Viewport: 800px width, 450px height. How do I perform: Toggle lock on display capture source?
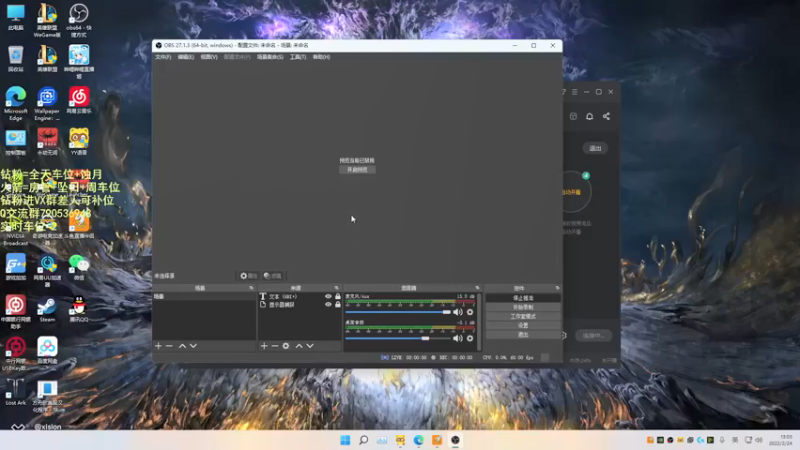tap(338, 305)
